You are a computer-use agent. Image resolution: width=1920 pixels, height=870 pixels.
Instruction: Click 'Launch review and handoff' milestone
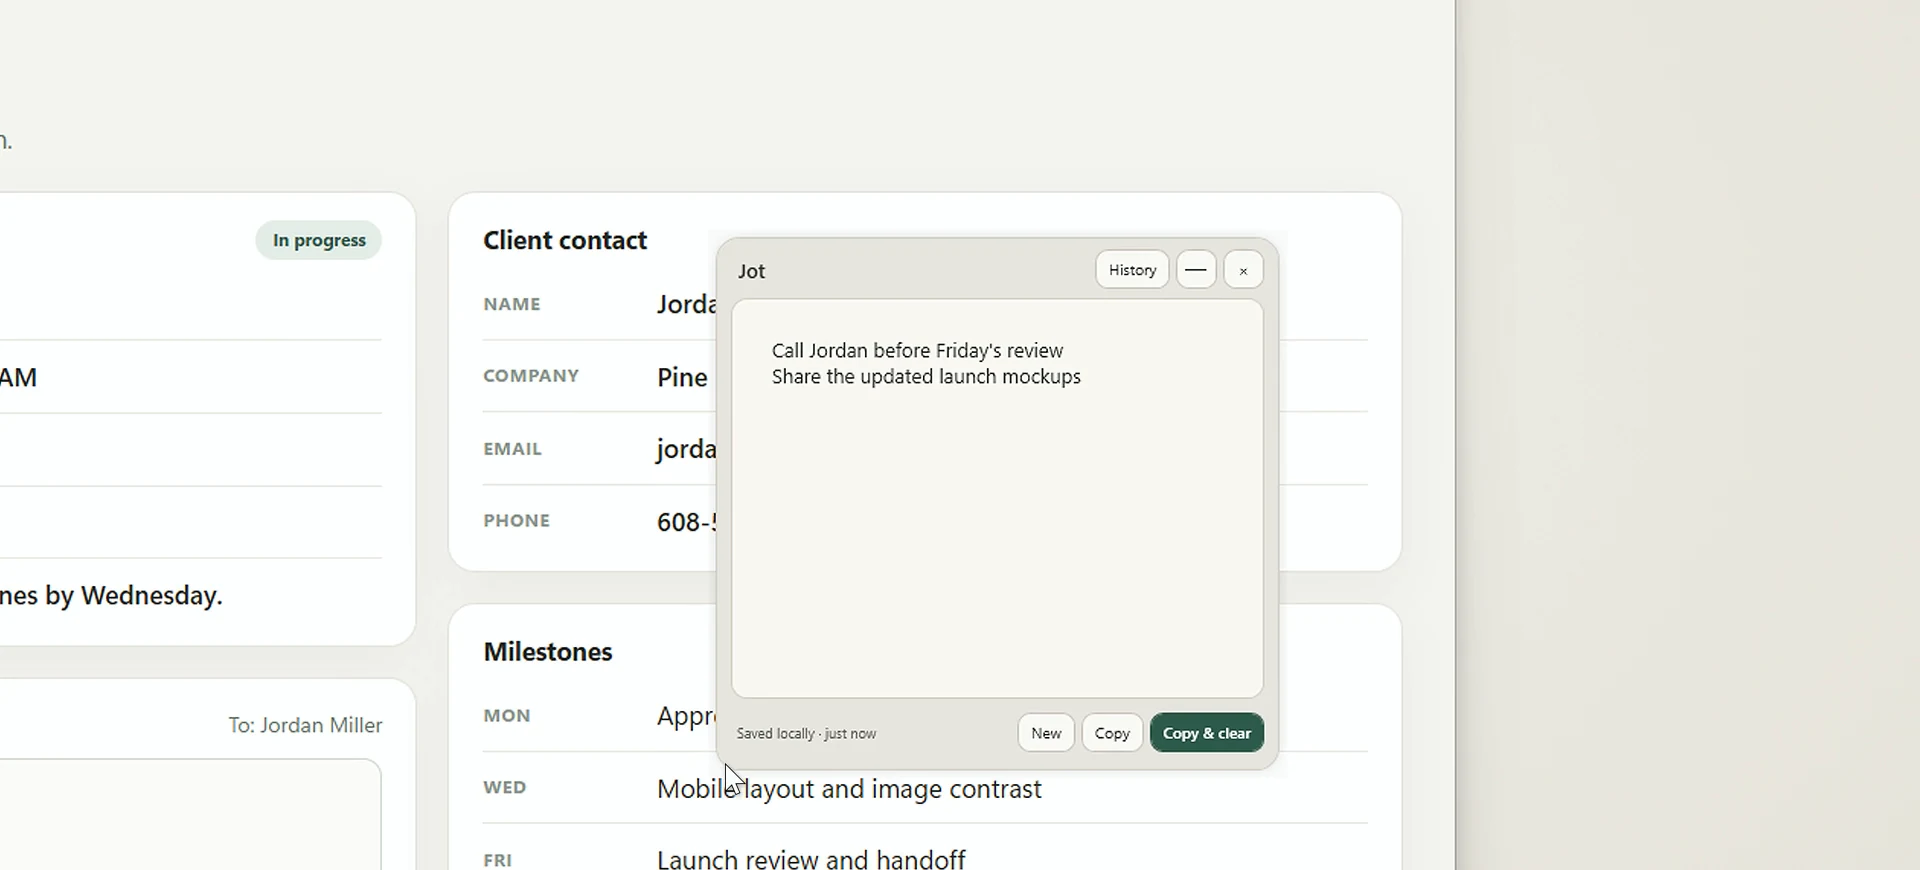[811, 858]
